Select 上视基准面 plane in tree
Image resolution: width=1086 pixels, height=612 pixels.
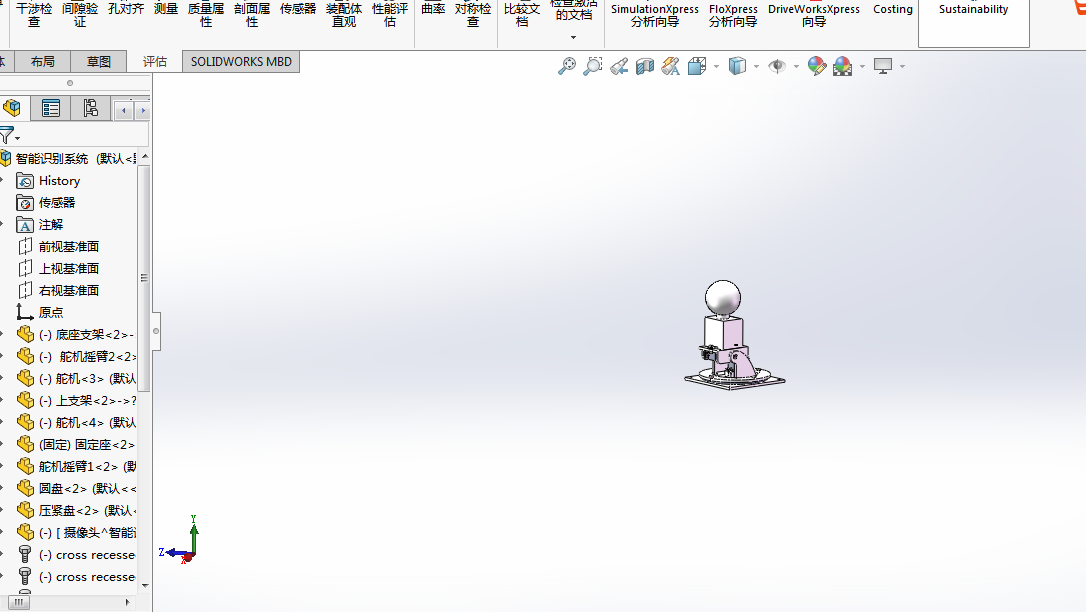pyautogui.click(x=57, y=269)
